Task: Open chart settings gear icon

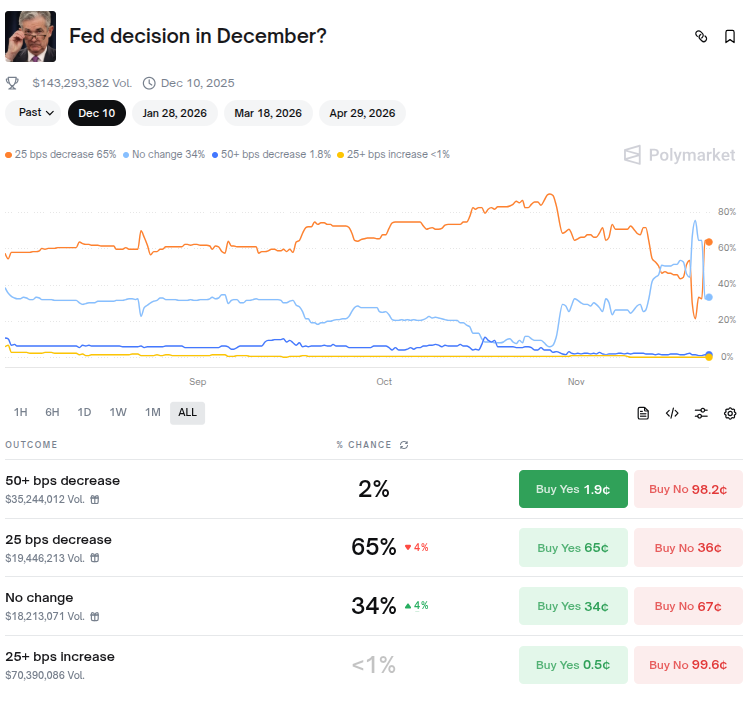Action: [730, 413]
